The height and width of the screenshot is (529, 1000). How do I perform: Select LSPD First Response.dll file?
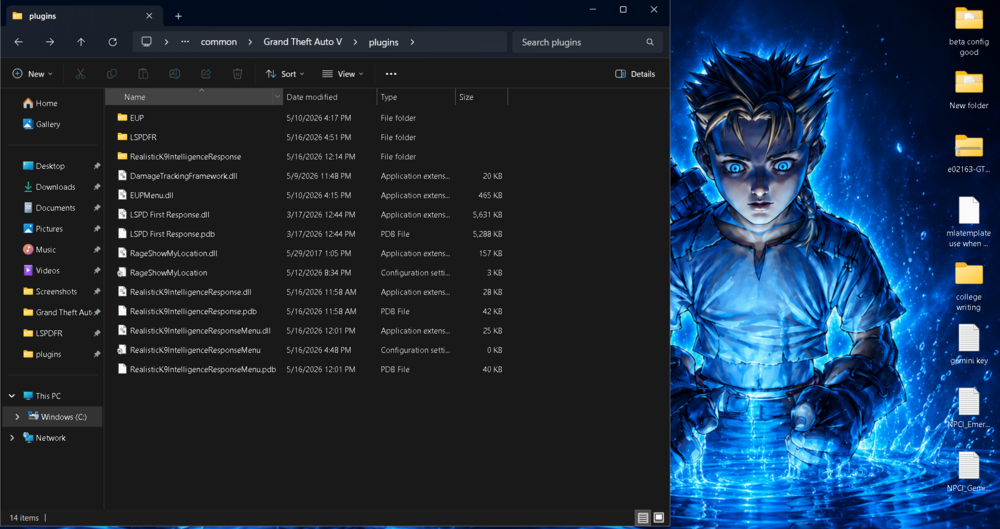click(x=163, y=214)
